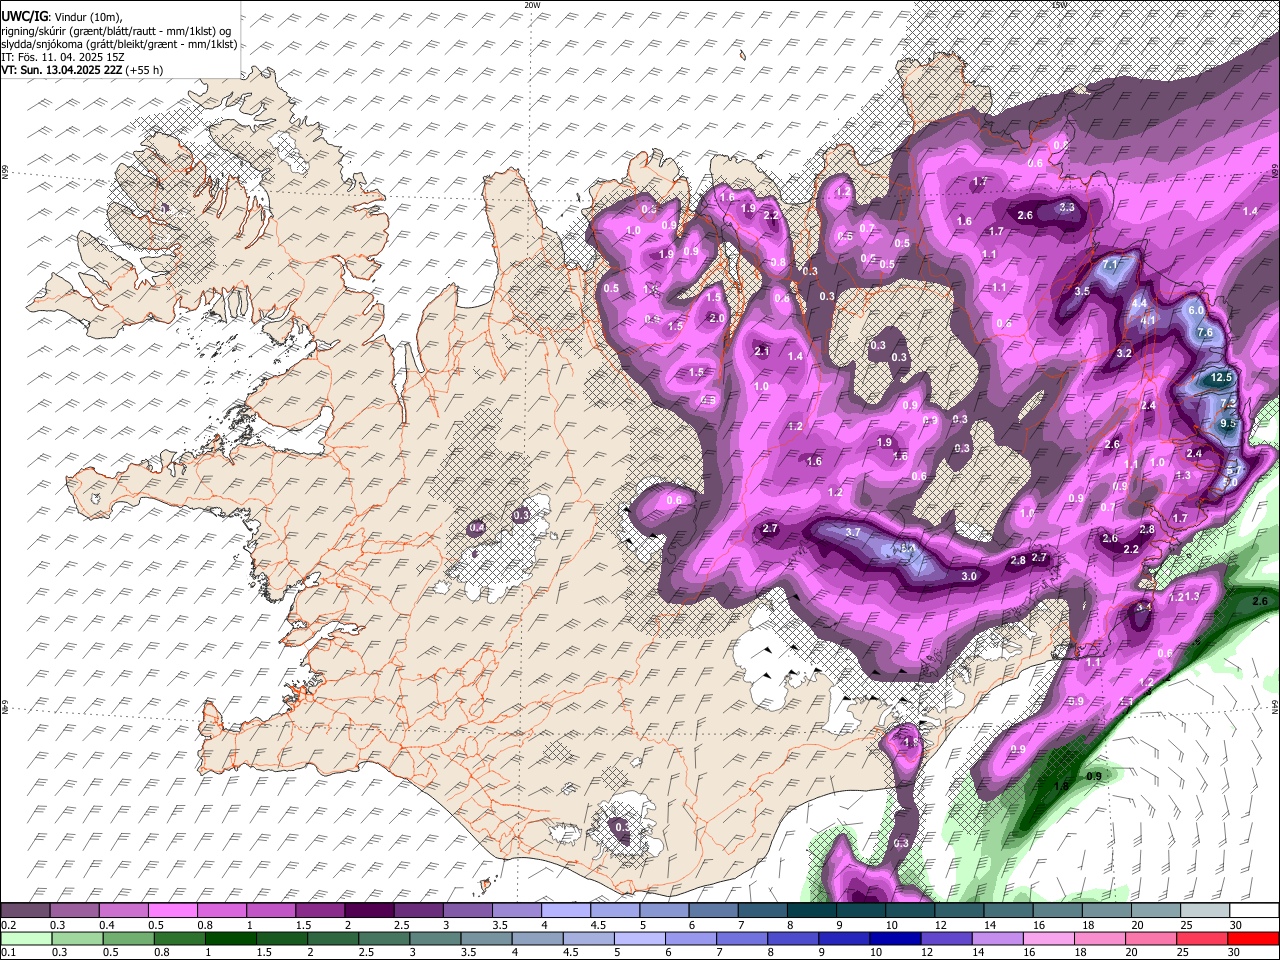Click the 6.0 precipitation value on the map

(x=1197, y=310)
